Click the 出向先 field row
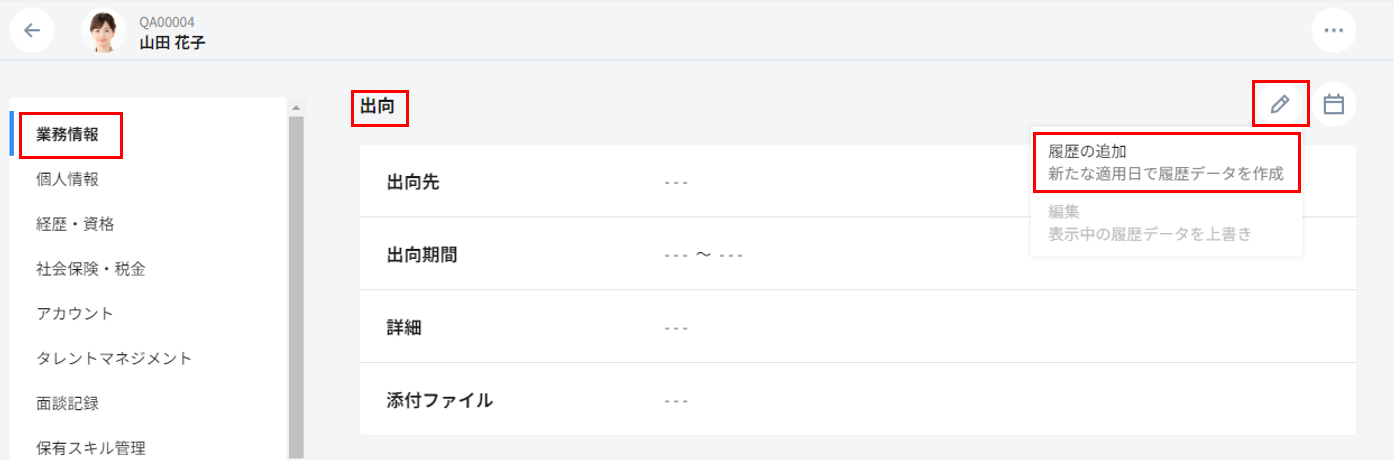Screen dimensions: 1394x460 [857, 181]
